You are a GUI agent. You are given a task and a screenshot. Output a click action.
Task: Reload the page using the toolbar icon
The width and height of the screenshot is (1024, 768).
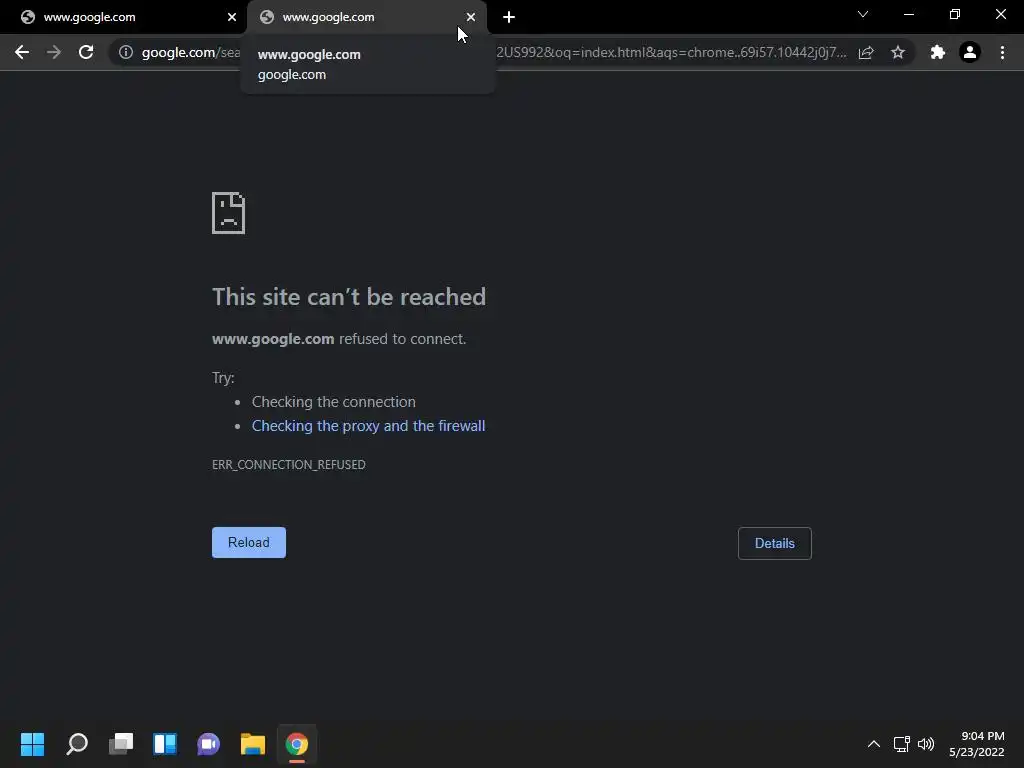point(86,52)
